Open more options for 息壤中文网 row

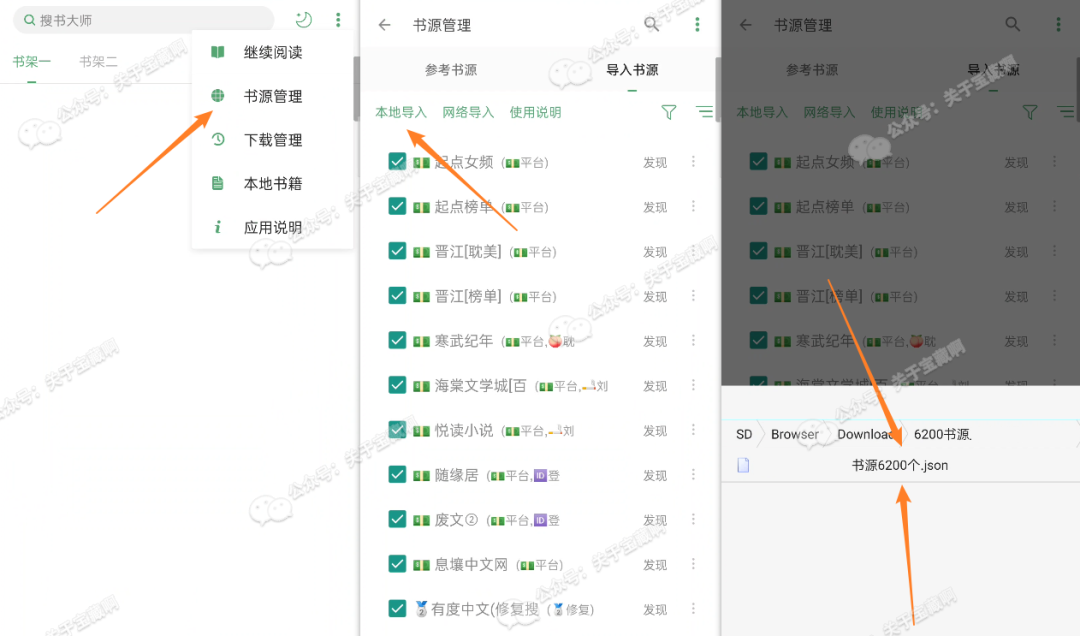pyautogui.click(x=694, y=564)
